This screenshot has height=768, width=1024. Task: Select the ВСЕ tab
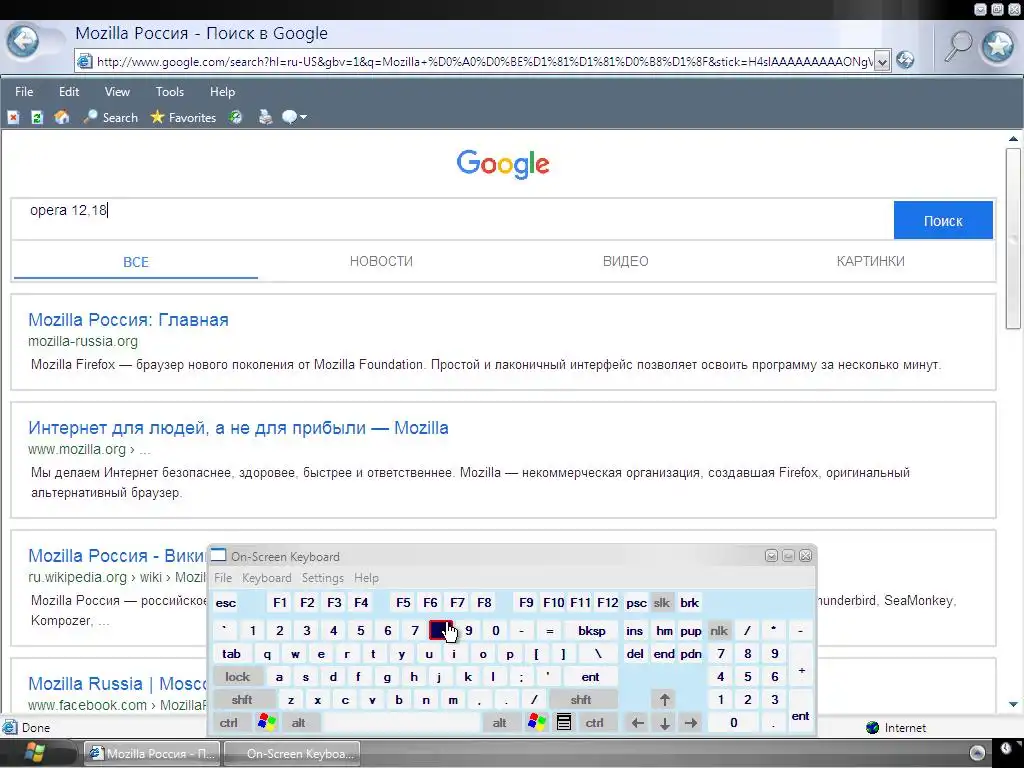(136, 262)
